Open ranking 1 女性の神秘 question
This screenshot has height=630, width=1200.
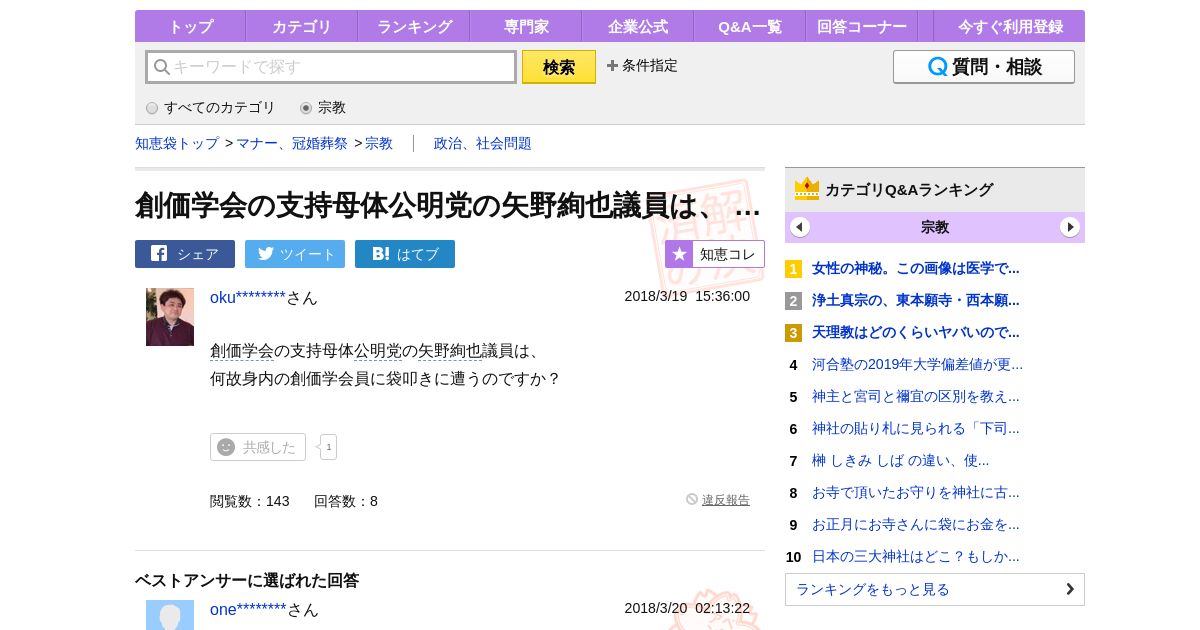[x=915, y=268]
